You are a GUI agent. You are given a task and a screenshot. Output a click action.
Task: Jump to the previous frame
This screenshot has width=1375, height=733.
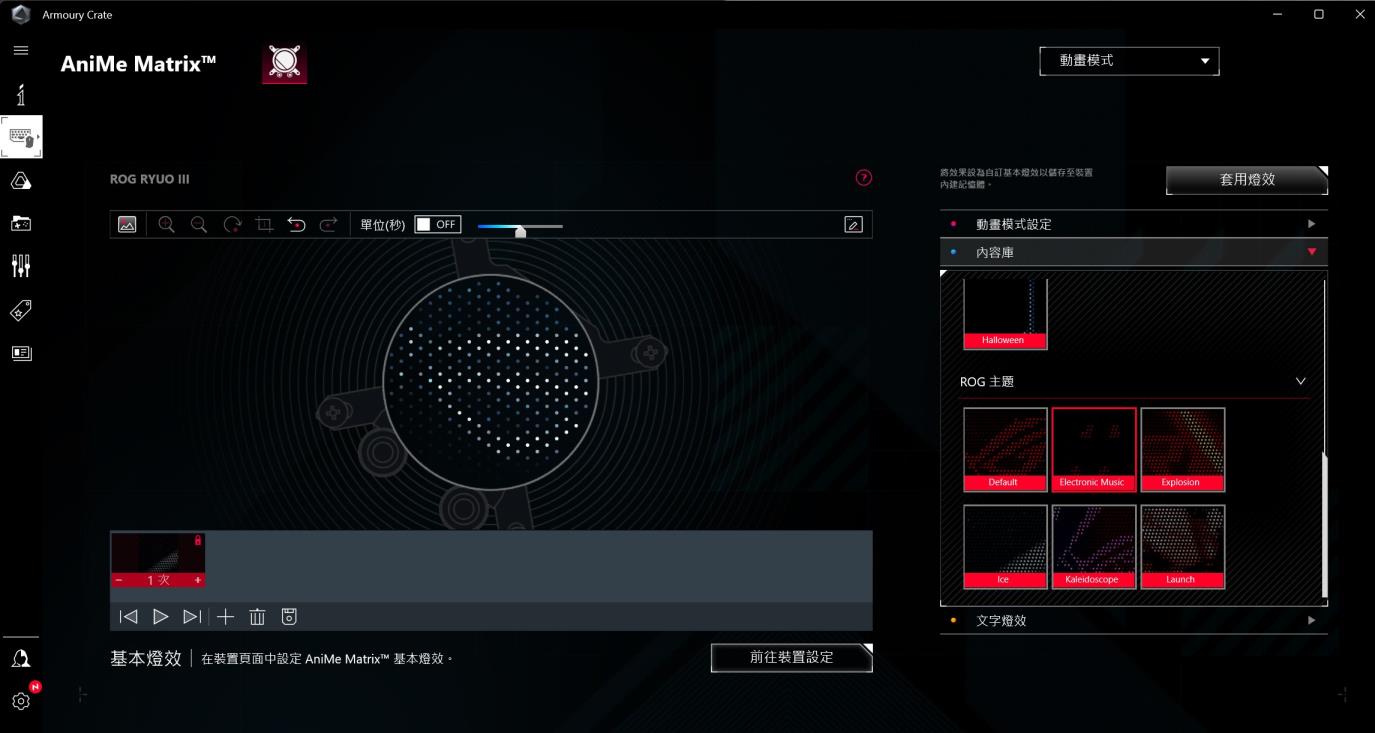(x=128, y=617)
